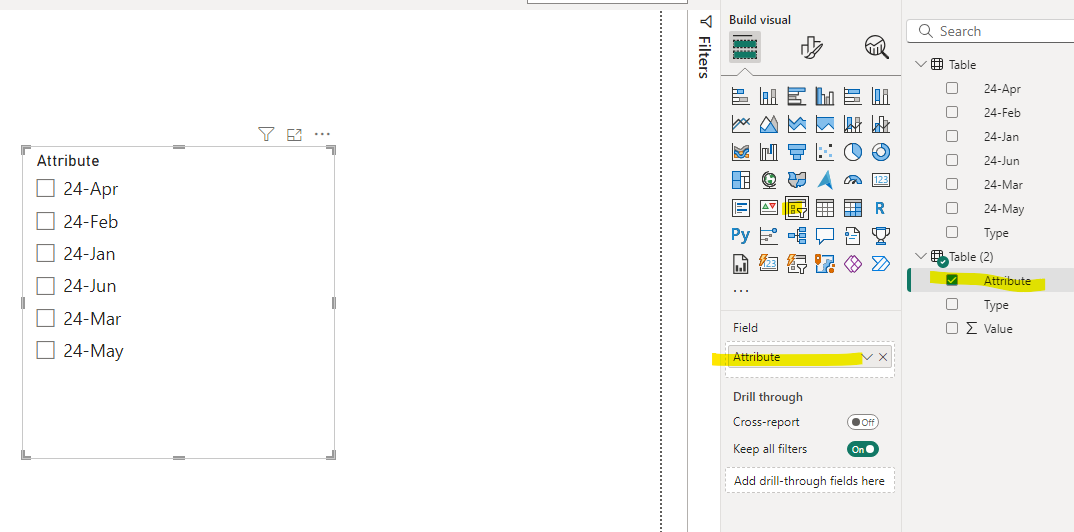Select the Clustered column chart visual
The image size is (1074, 532).
pyautogui.click(x=825, y=97)
